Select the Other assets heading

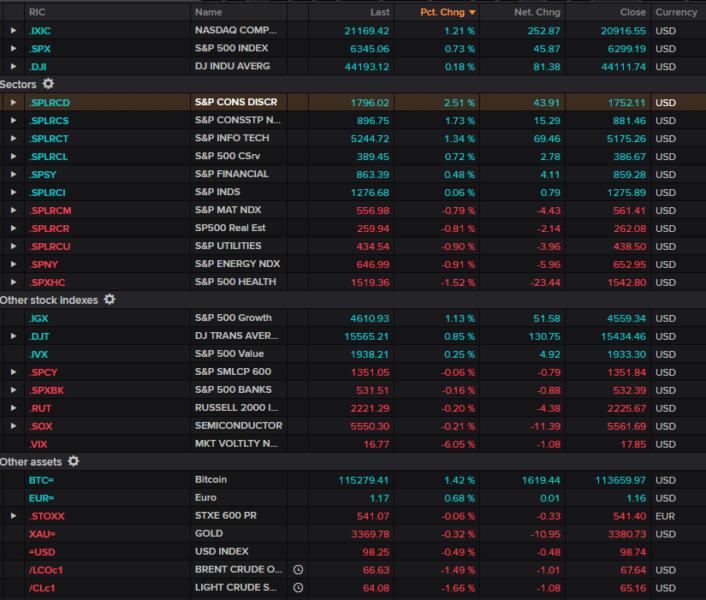tap(31, 462)
